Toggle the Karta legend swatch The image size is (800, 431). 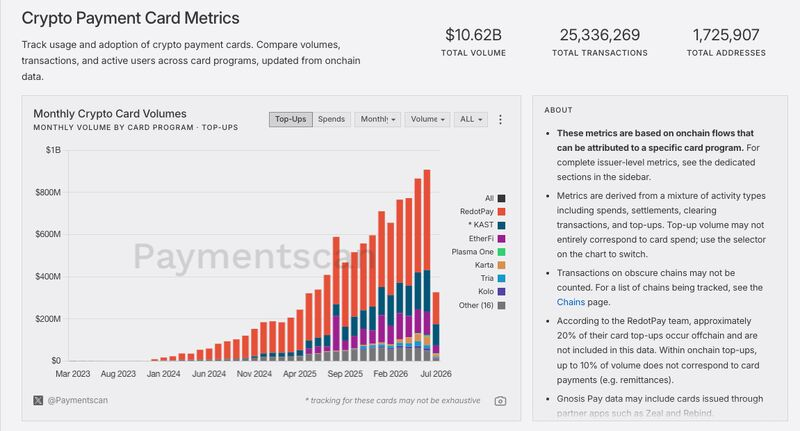502,265
